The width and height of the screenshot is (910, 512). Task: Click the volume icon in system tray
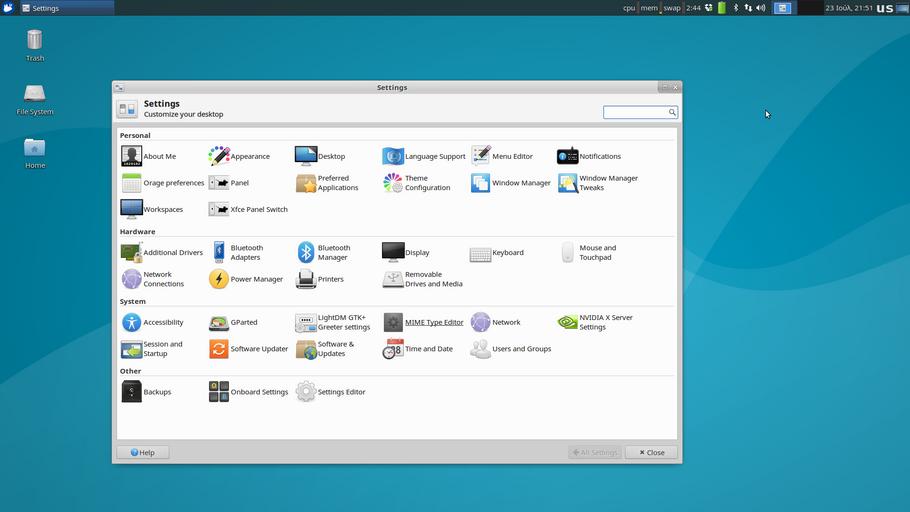pos(760,8)
